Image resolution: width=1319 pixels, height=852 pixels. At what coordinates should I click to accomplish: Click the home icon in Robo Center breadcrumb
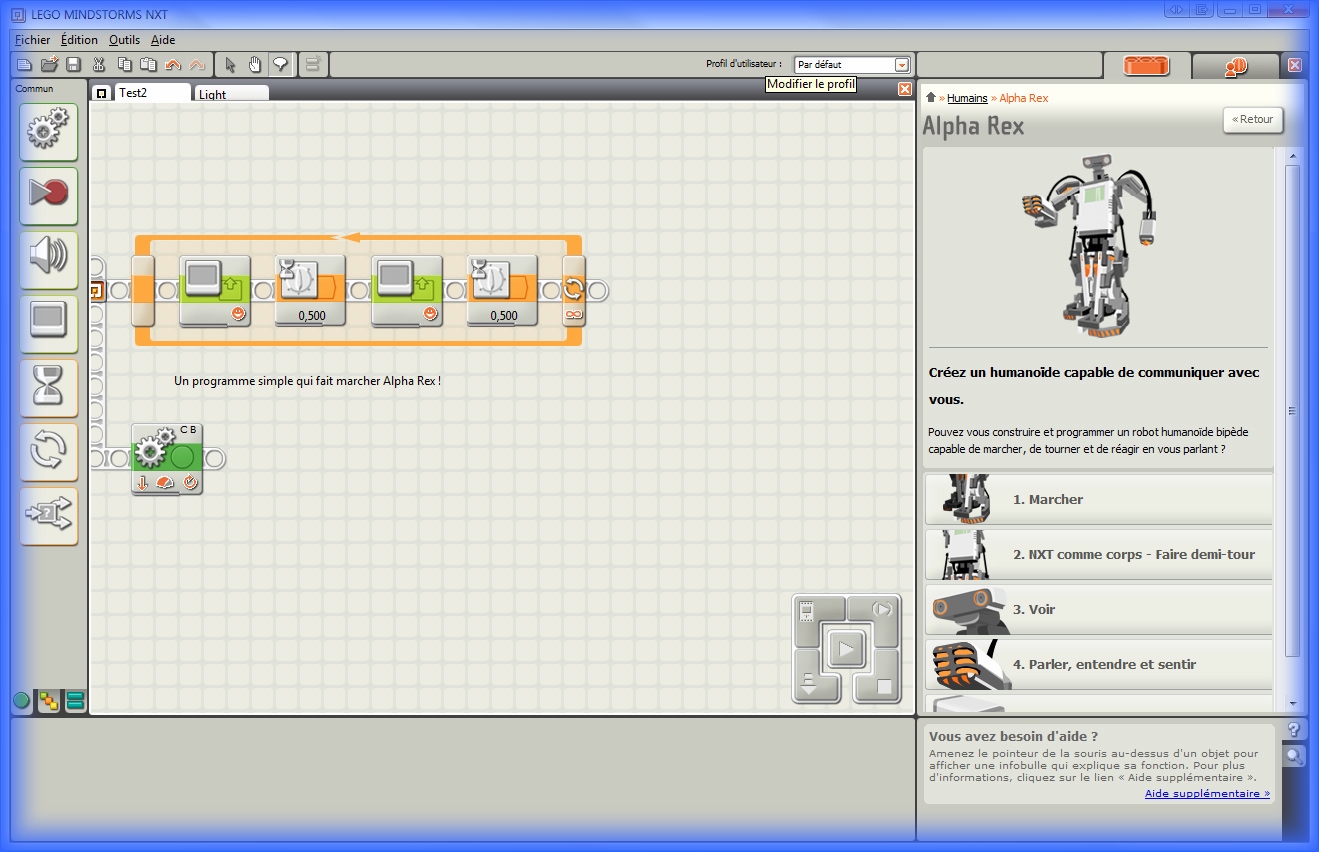(931, 98)
